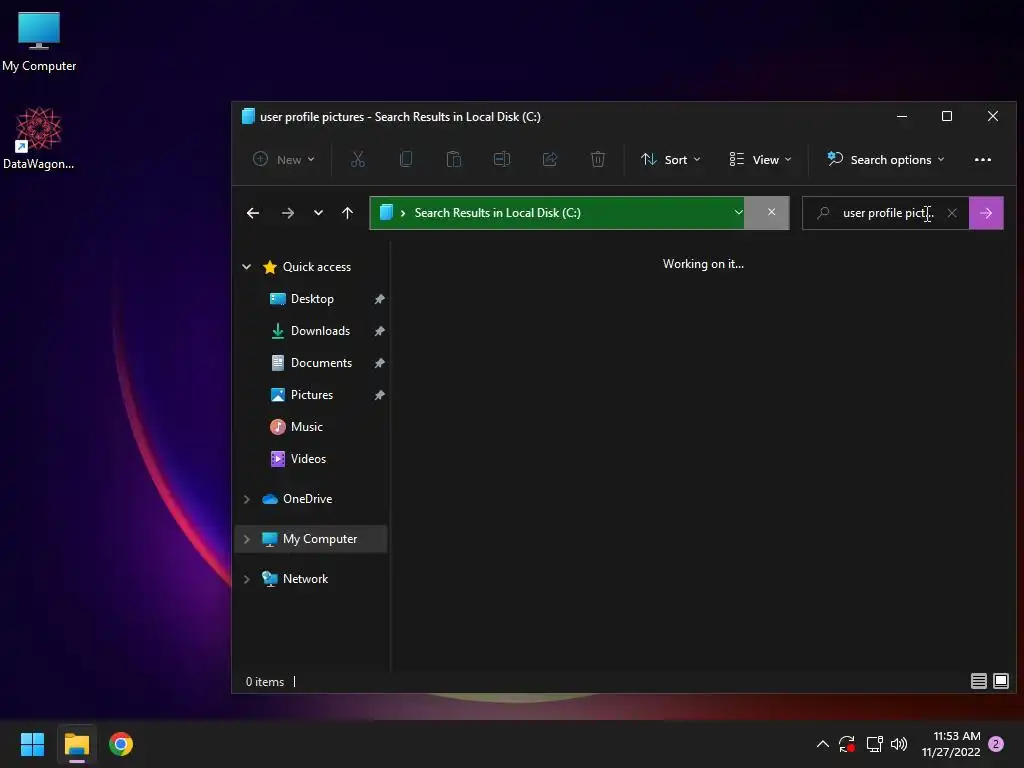Collapse the Quick access tree

click(247, 266)
